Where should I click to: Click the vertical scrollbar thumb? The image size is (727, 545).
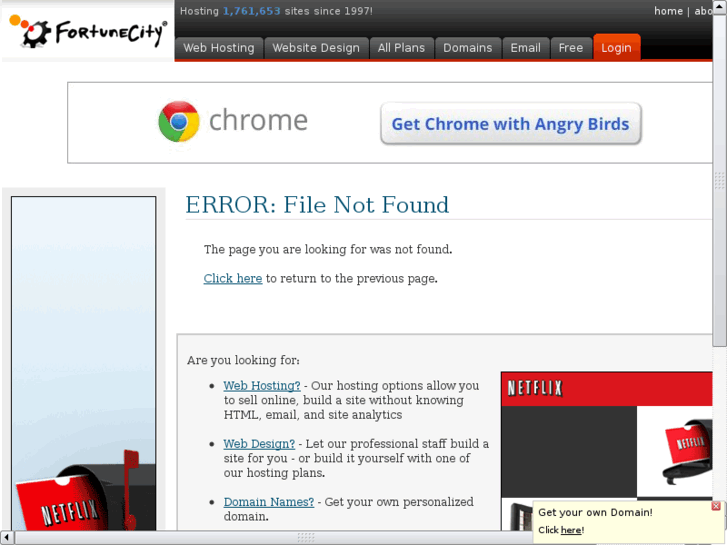(720, 181)
